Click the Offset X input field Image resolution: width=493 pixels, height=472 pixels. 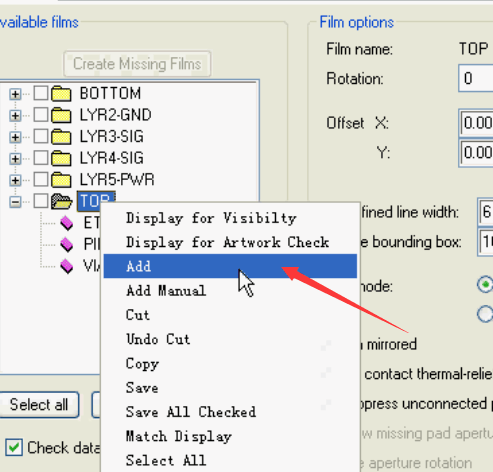point(476,123)
